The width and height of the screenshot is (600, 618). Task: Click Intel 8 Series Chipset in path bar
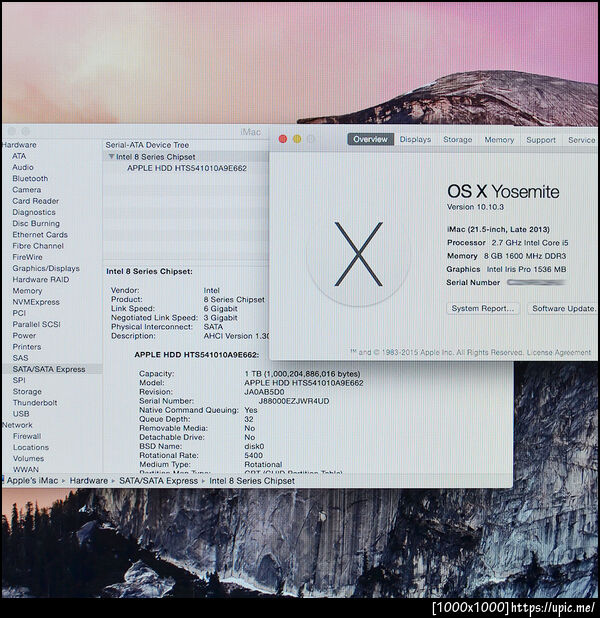[x=252, y=481]
